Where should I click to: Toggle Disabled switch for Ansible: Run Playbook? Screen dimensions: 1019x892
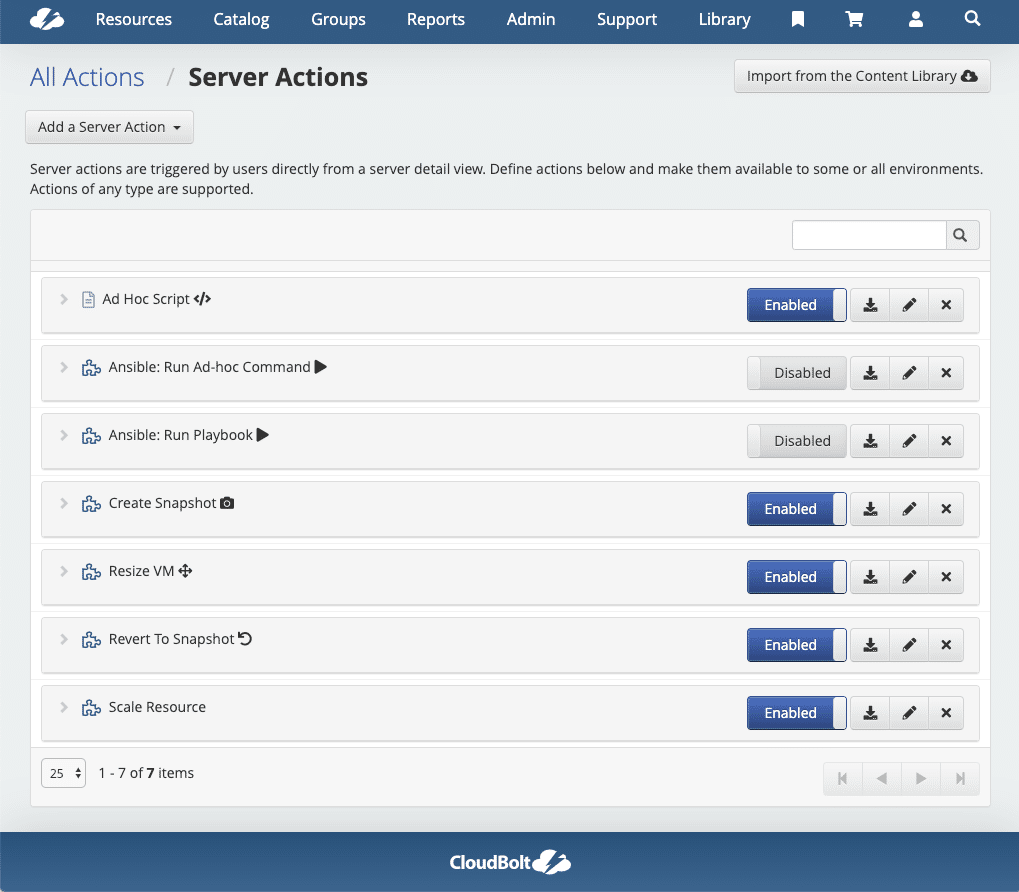(797, 441)
